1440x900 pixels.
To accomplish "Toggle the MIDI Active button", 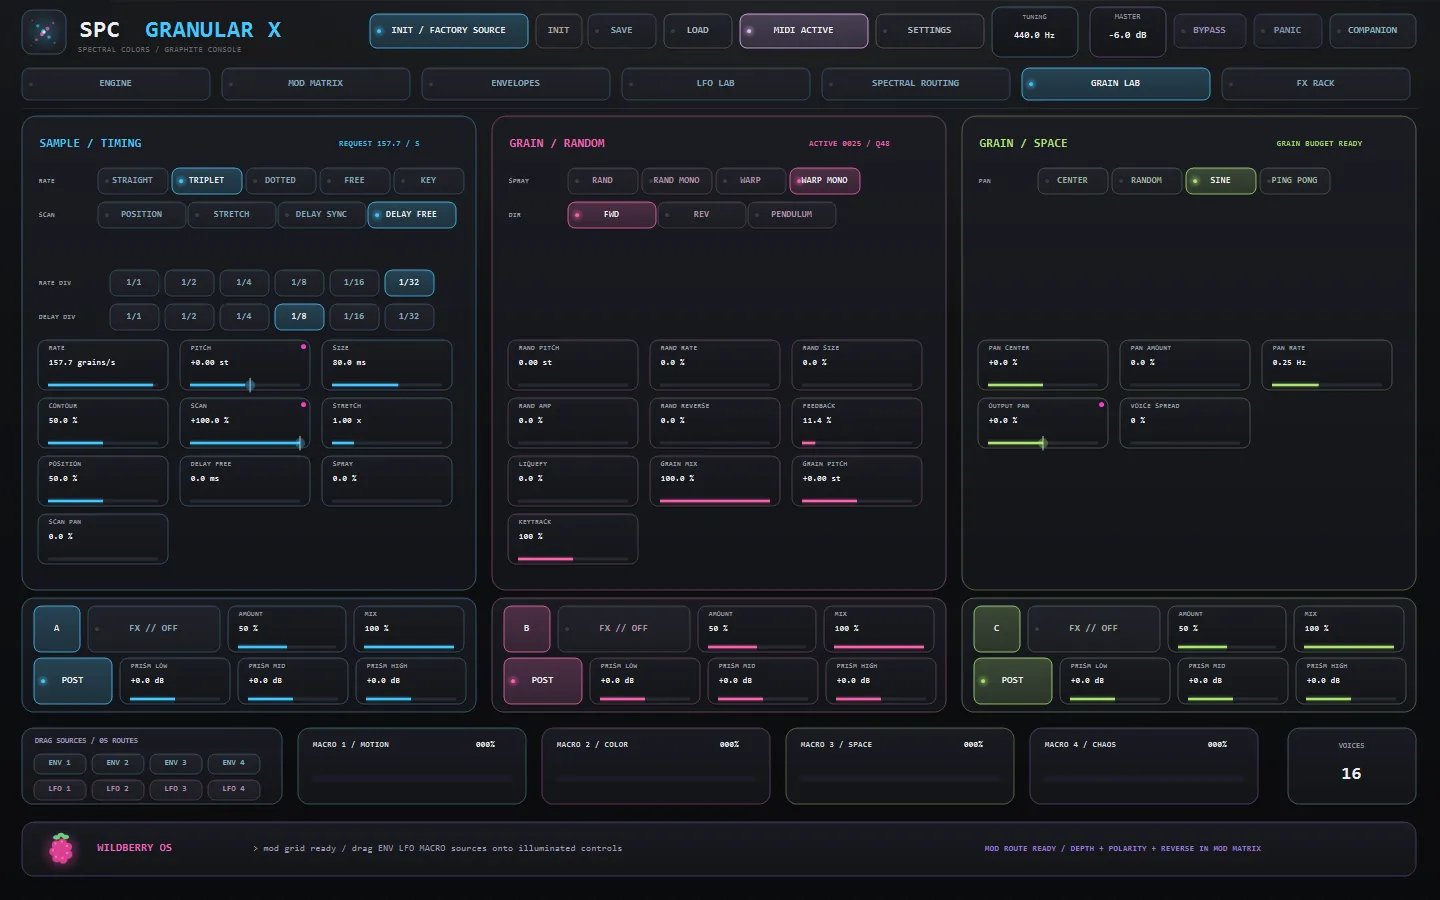I will (804, 31).
